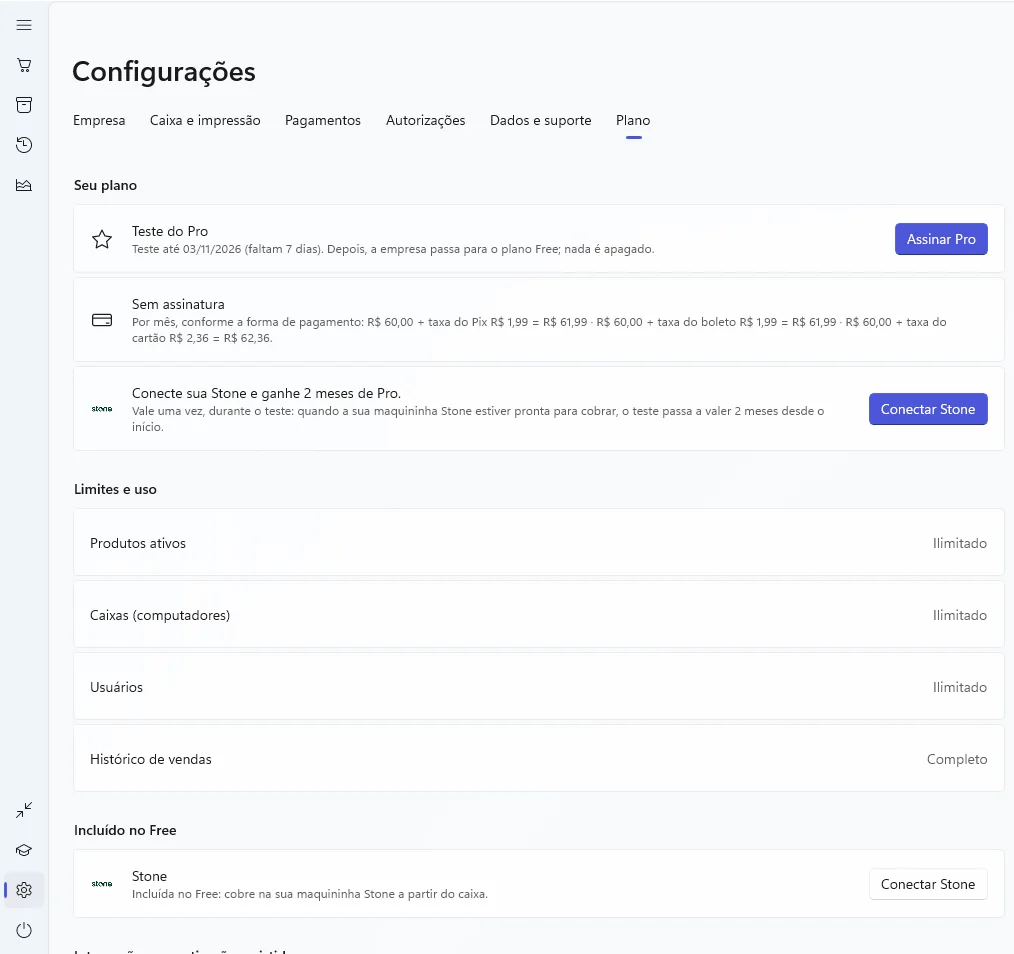Viewport: 1014px width, 954px height.
Task: Click the Assinar Pro button
Action: [941, 239]
